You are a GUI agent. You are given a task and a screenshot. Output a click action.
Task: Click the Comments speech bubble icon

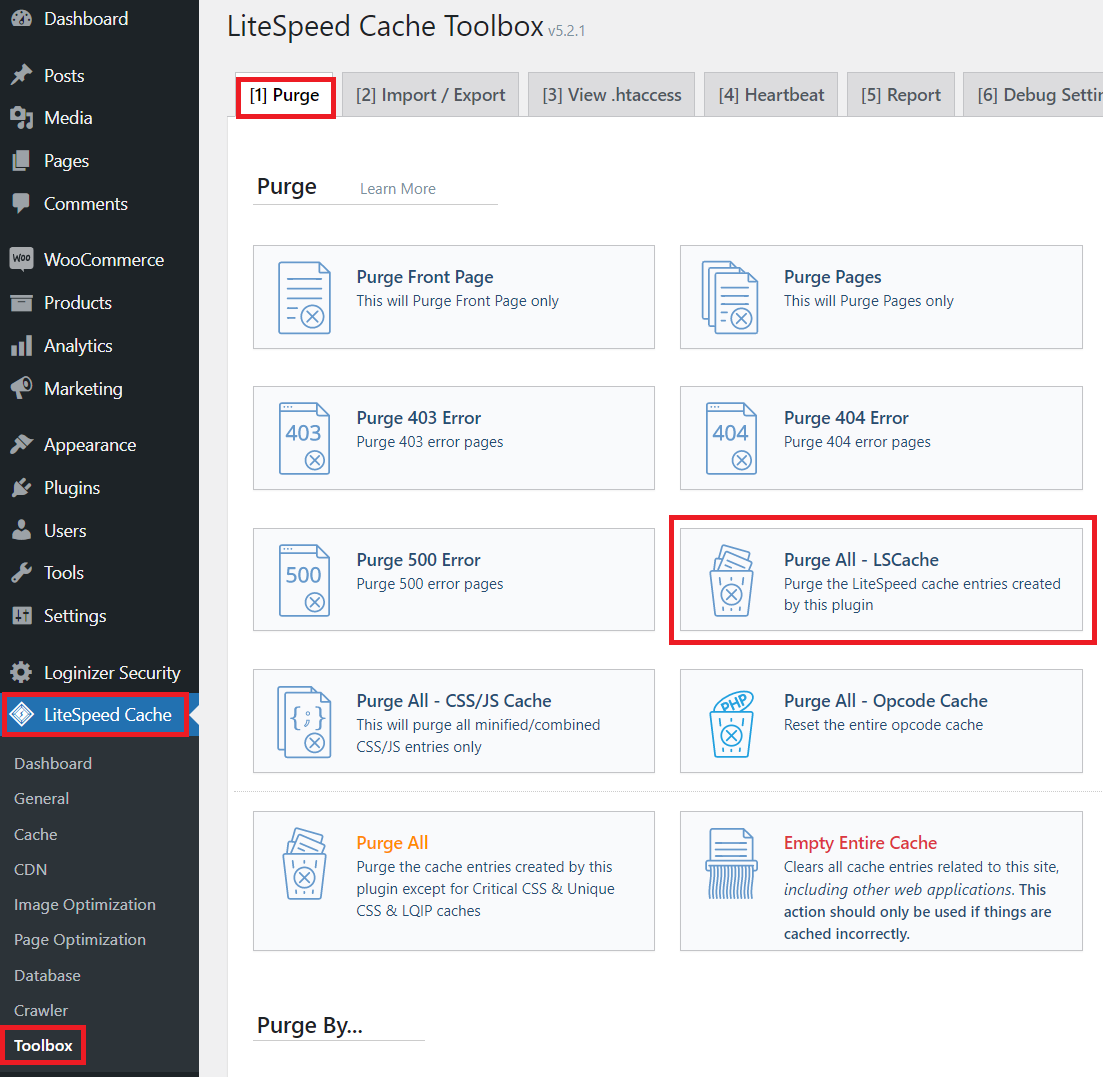point(22,204)
